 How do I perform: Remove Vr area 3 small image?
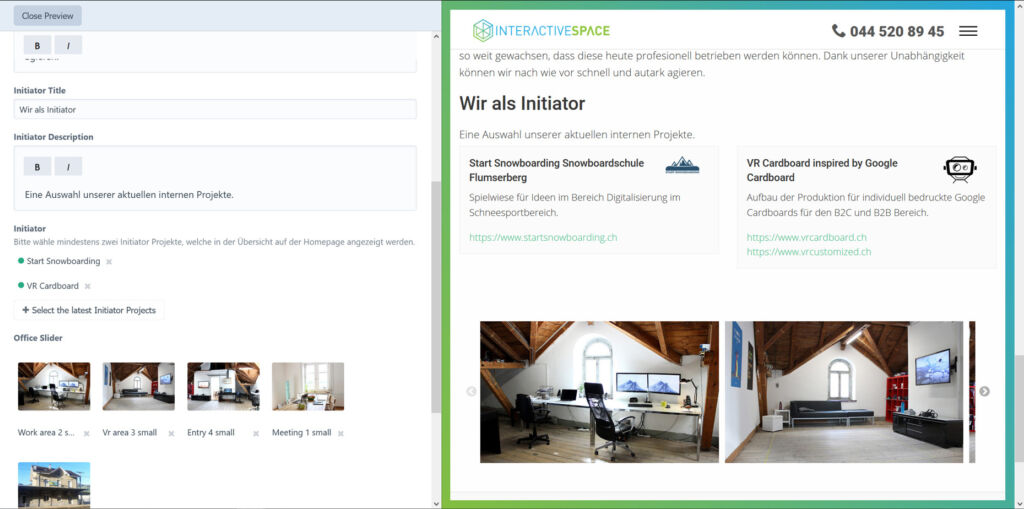(x=171, y=433)
